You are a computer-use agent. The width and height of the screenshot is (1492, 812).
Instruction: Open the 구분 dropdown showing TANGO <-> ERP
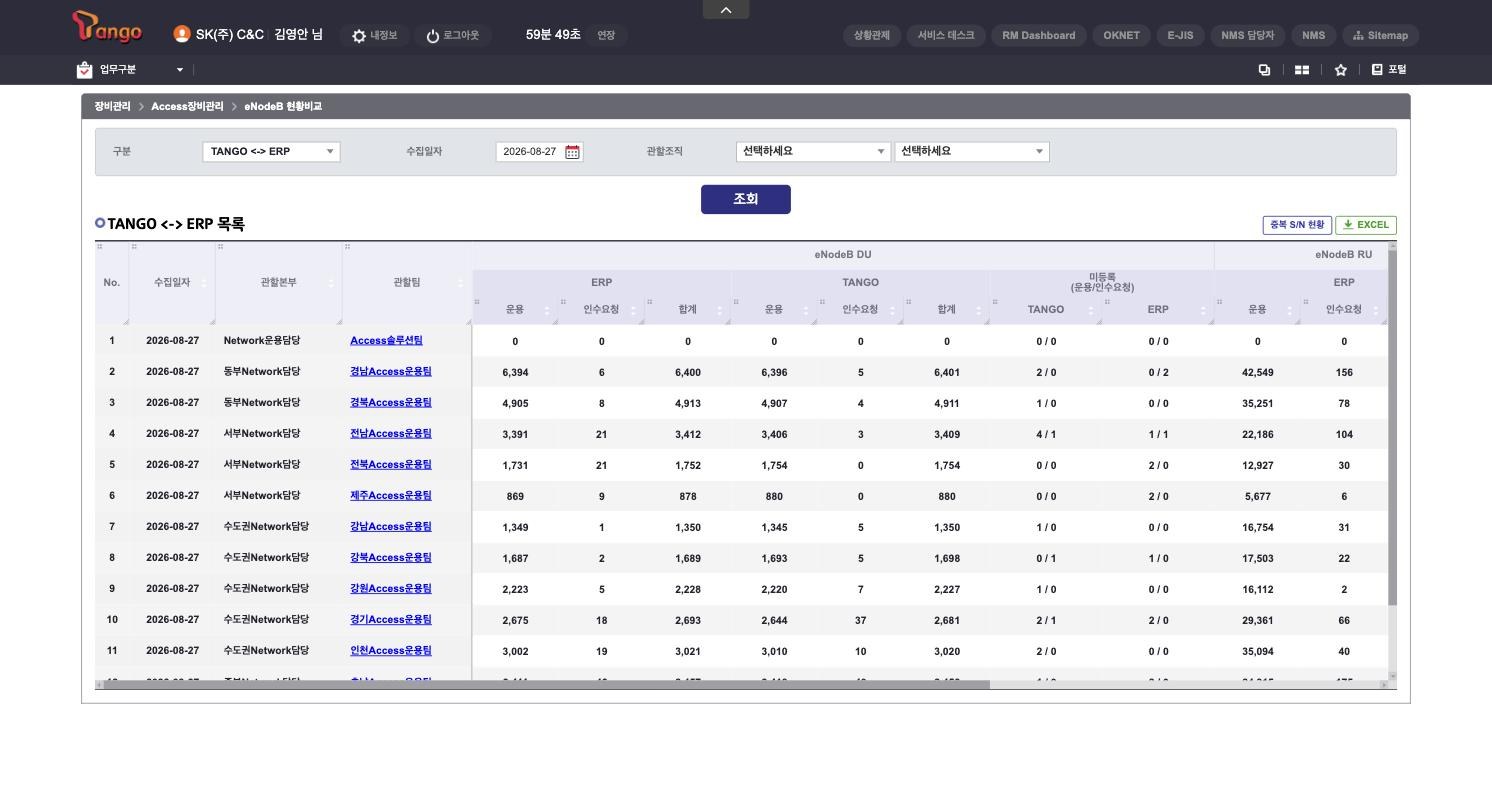coord(271,152)
